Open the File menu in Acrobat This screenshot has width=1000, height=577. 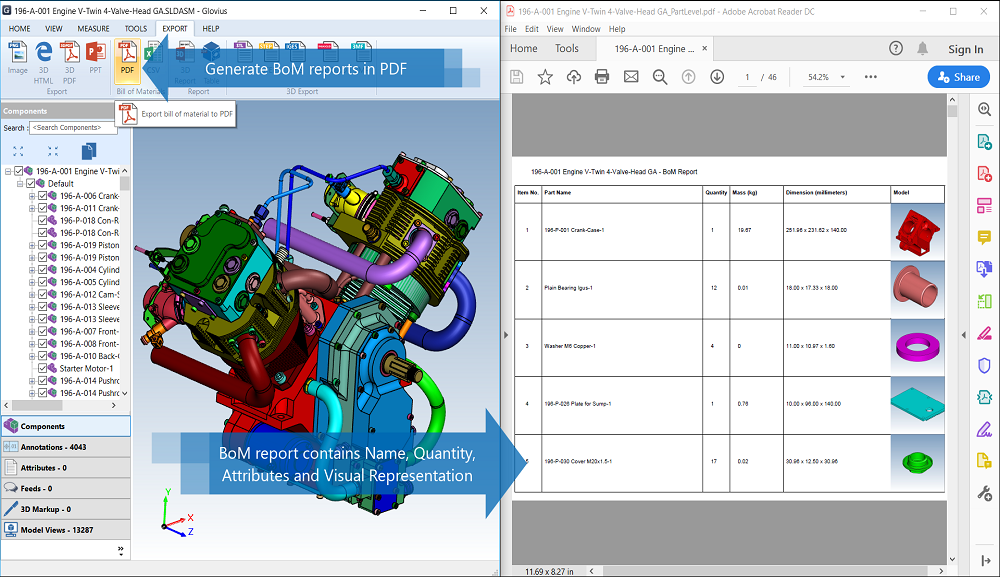510,29
